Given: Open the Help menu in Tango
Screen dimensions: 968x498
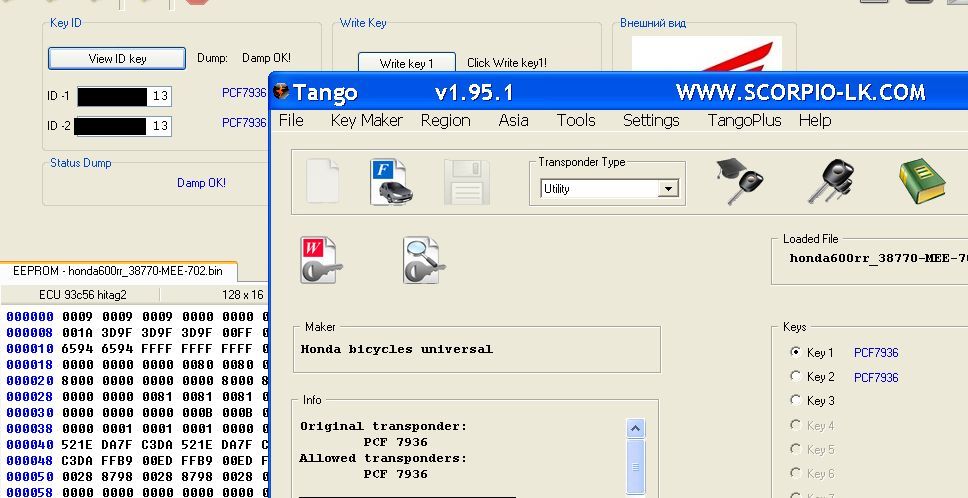Looking at the screenshot, I should (x=814, y=121).
